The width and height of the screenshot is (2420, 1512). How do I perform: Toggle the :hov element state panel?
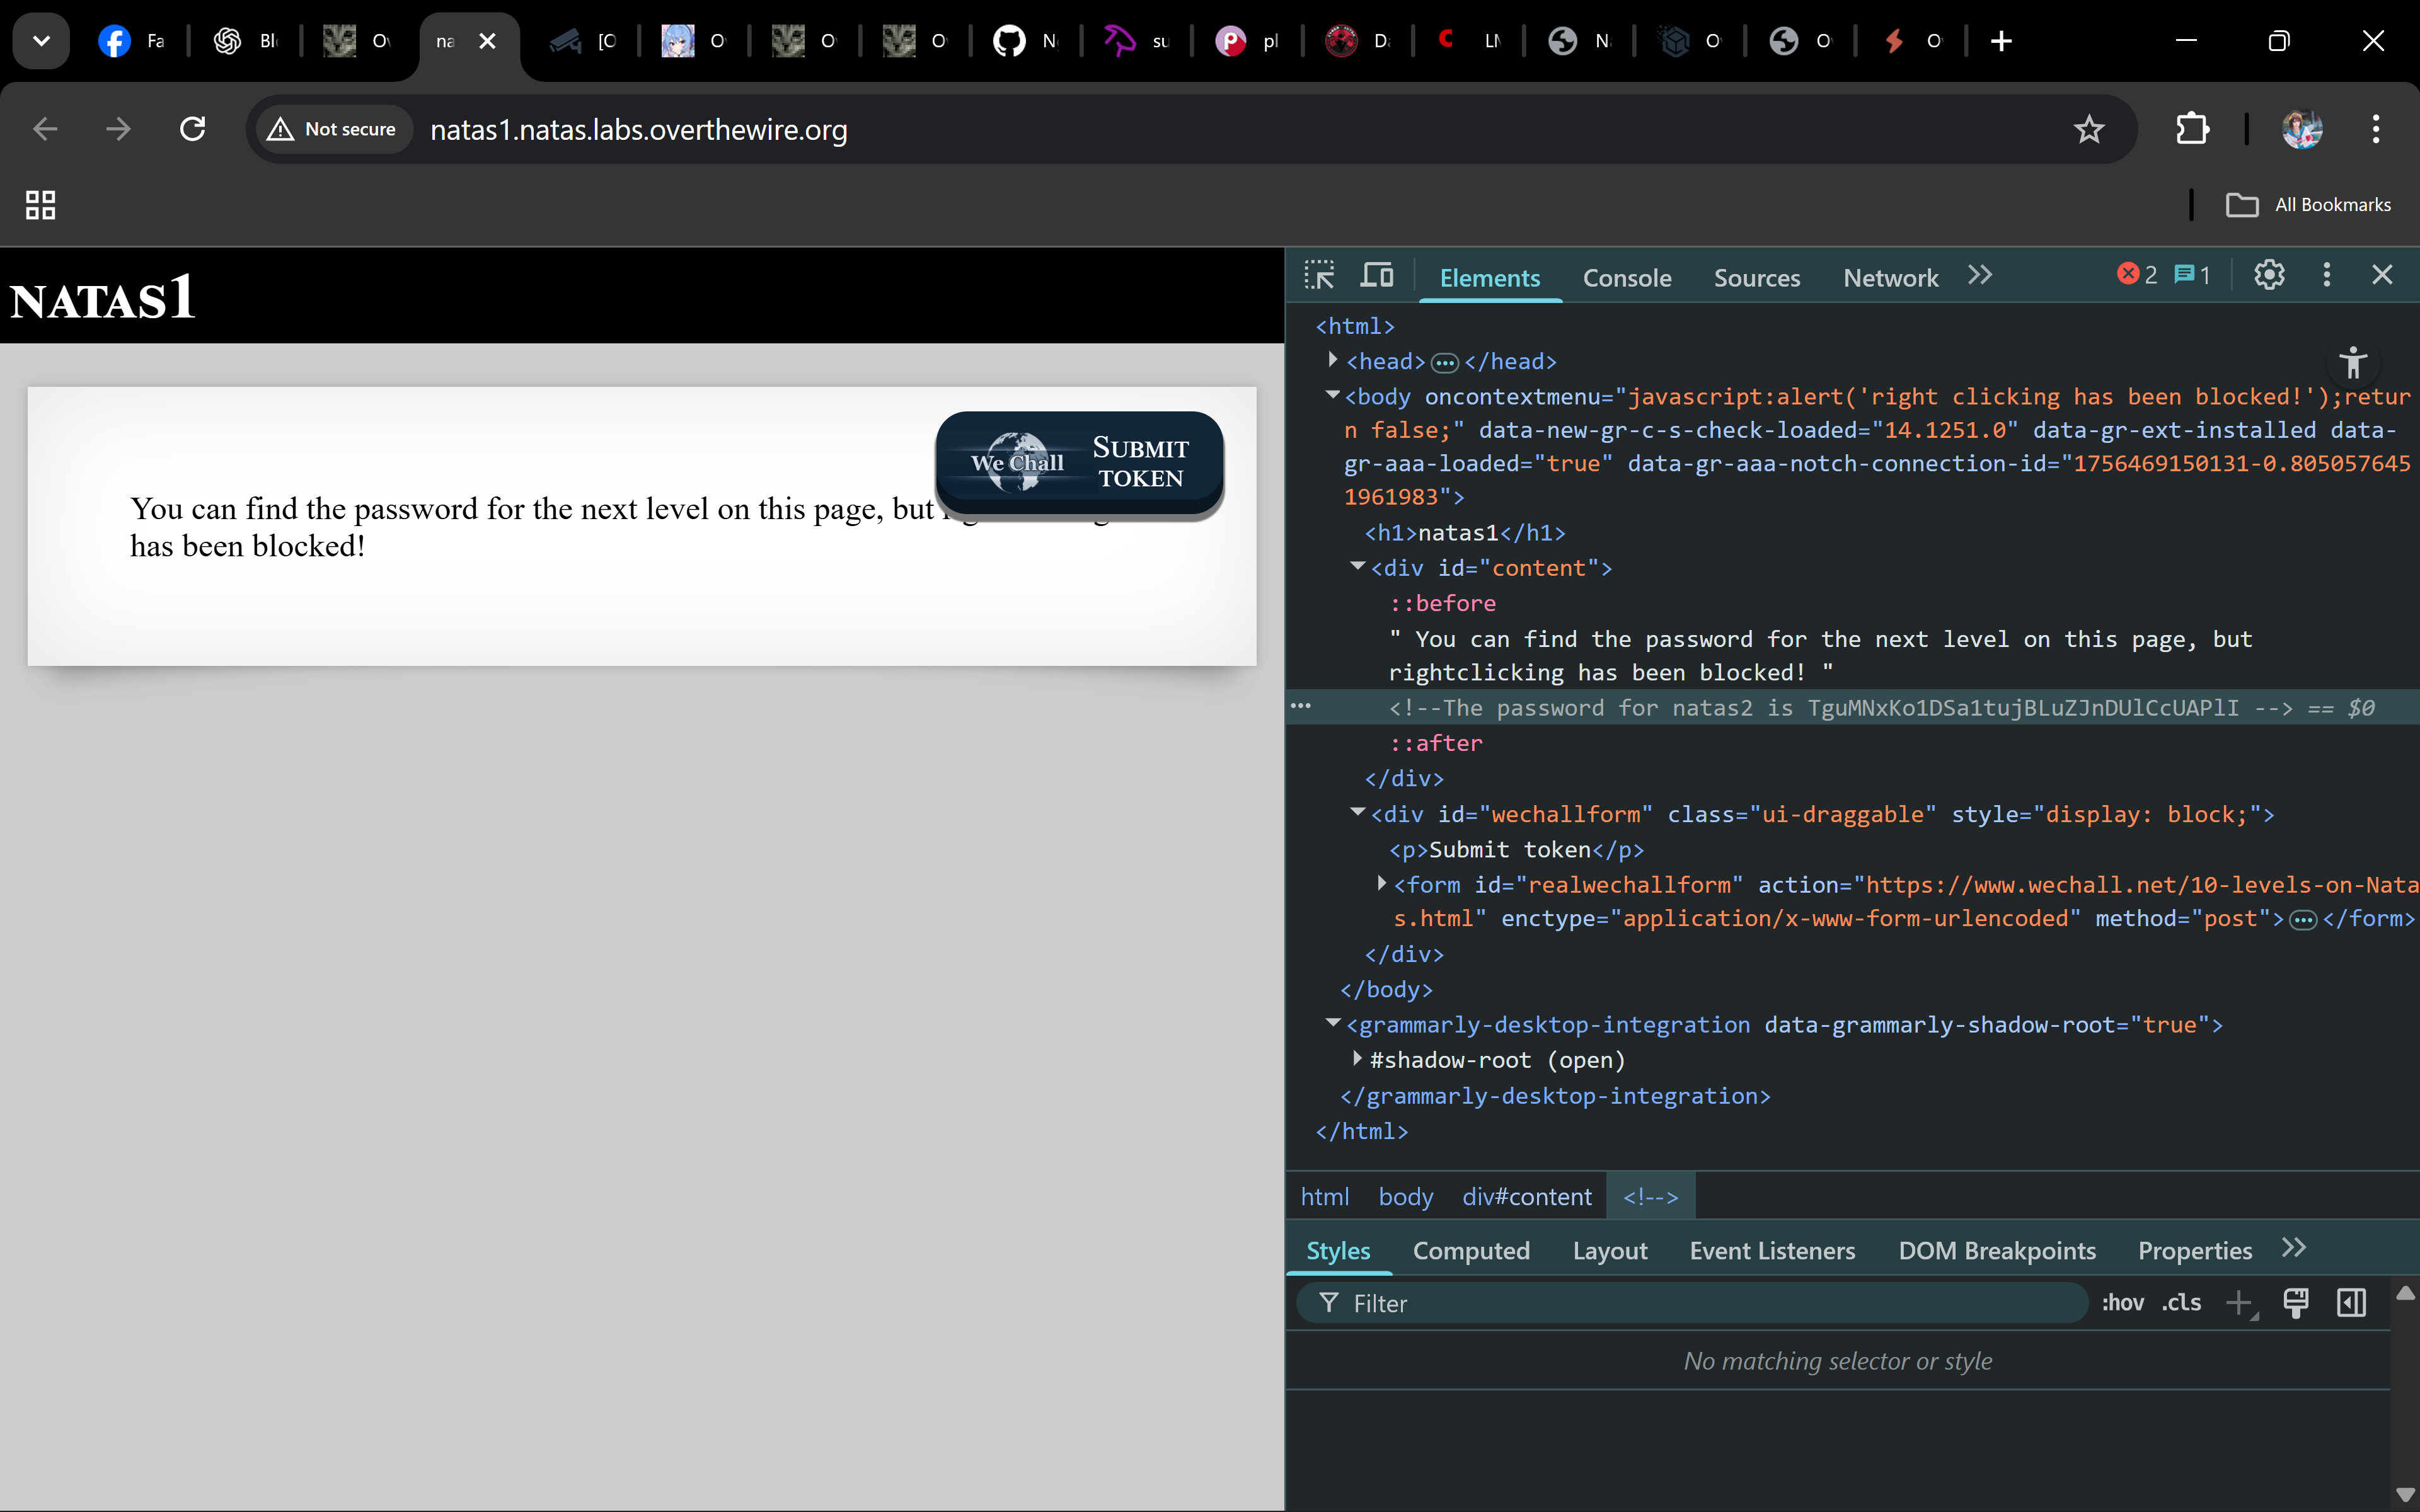coord(2122,1302)
